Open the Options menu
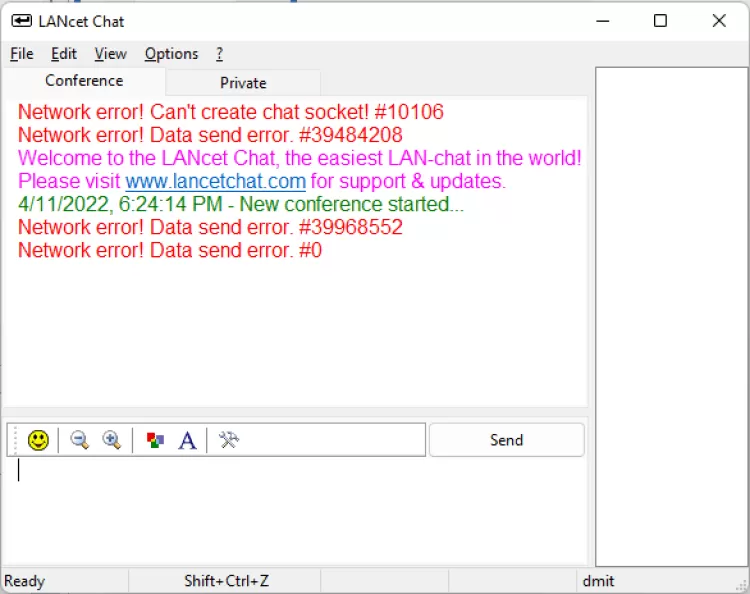Screen dimensions: 750x594 click(171, 54)
